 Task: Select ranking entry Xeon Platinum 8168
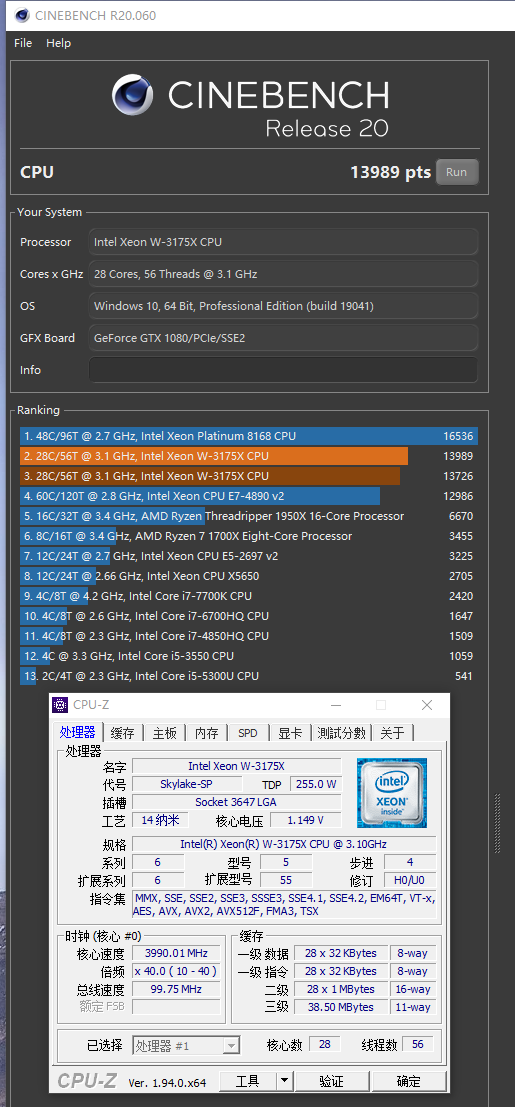tap(249, 436)
